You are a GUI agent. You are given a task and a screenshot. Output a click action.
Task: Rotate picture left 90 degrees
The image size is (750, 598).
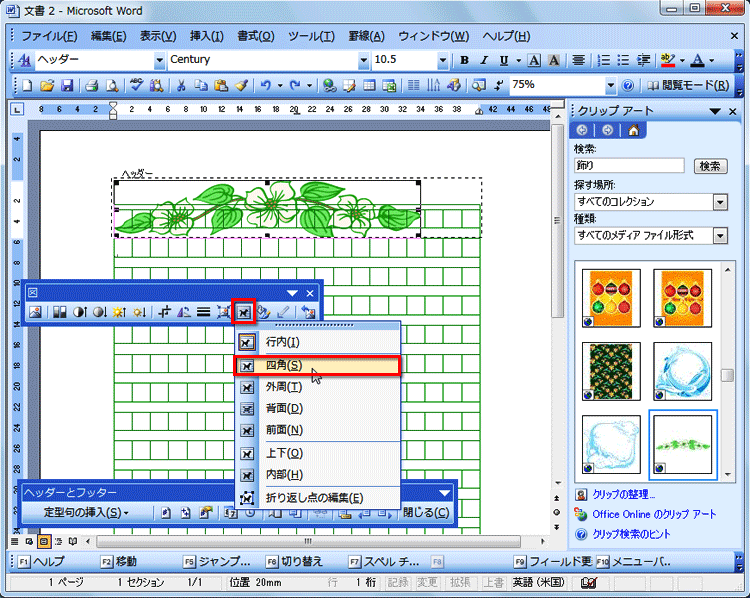tap(184, 312)
